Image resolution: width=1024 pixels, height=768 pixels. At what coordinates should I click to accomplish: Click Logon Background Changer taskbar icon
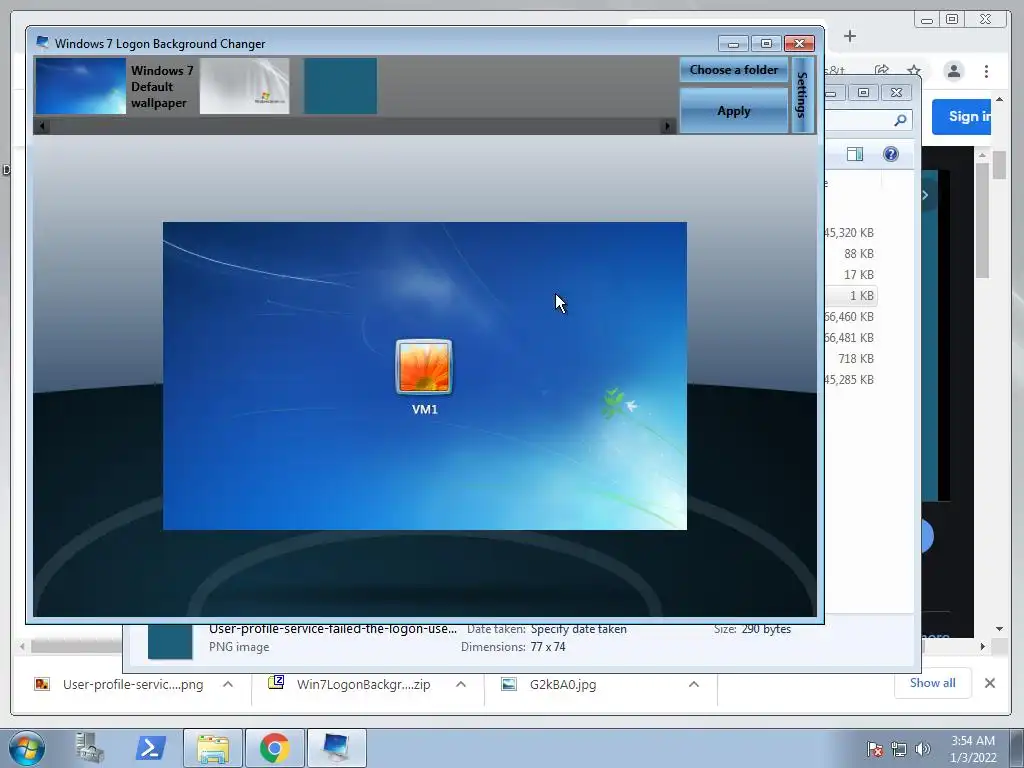337,748
